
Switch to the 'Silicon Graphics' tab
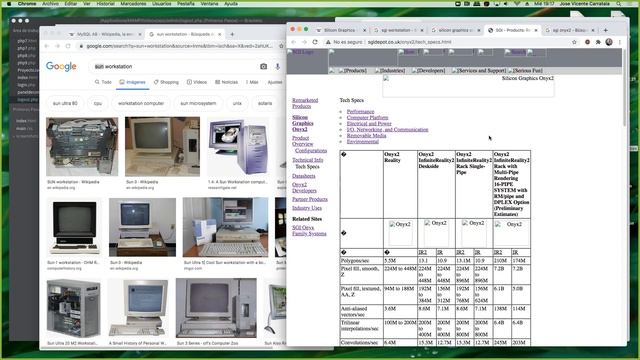pos(340,30)
